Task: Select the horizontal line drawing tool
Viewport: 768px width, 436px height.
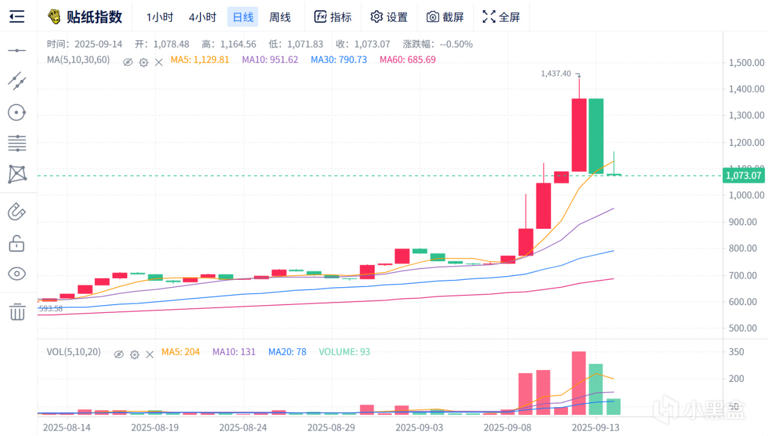Action: point(17,50)
